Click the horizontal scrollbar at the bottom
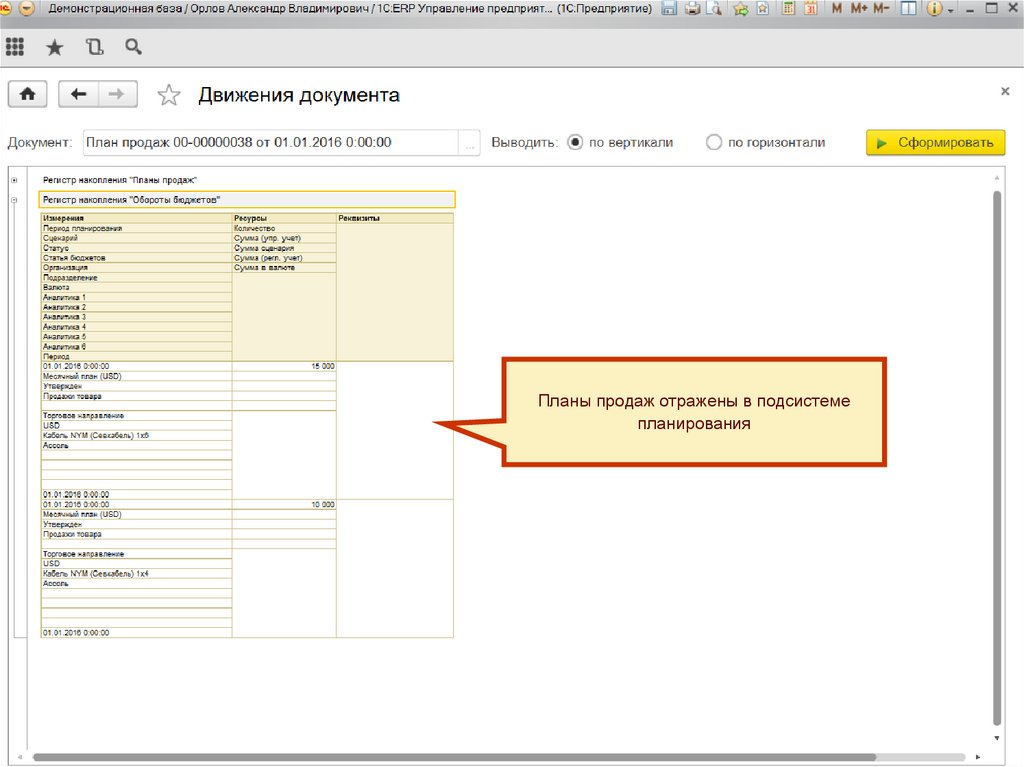The height and width of the screenshot is (767, 1024). (x=454, y=758)
